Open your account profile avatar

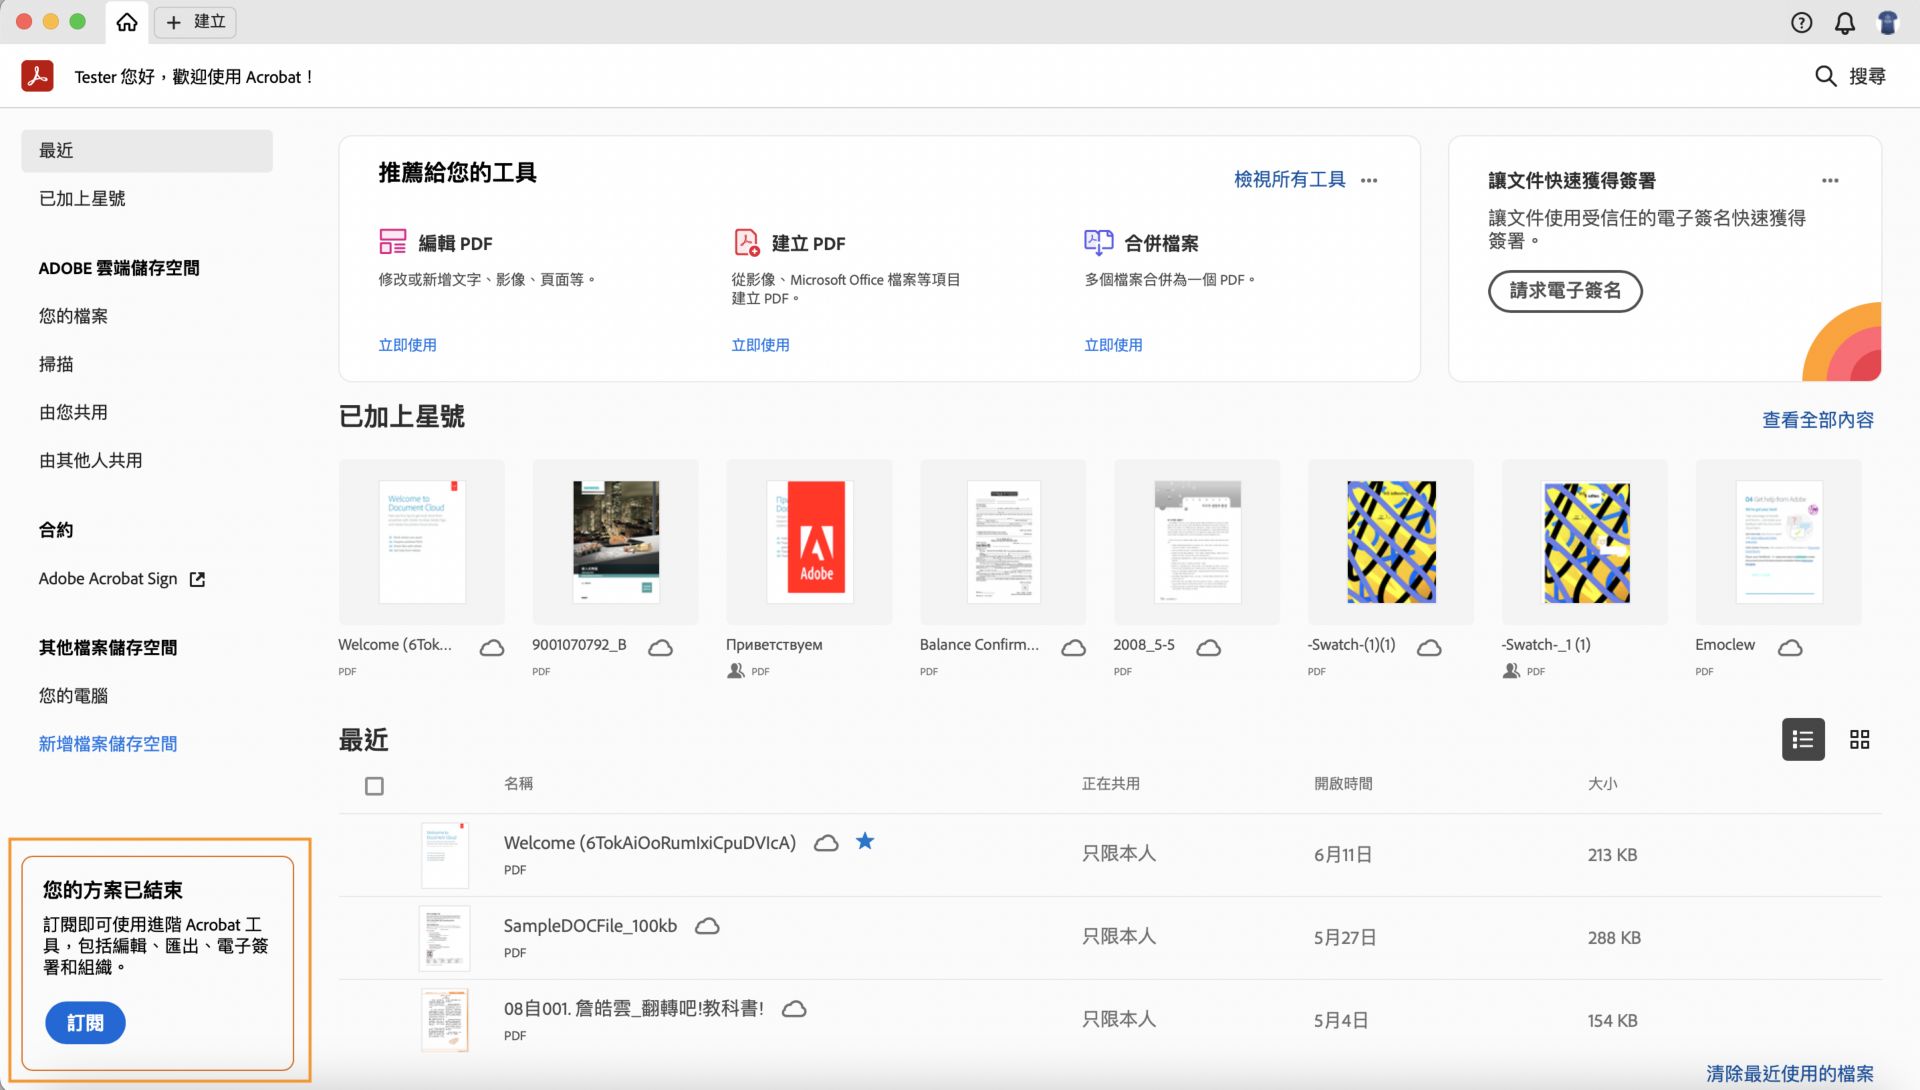[1889, 22]
